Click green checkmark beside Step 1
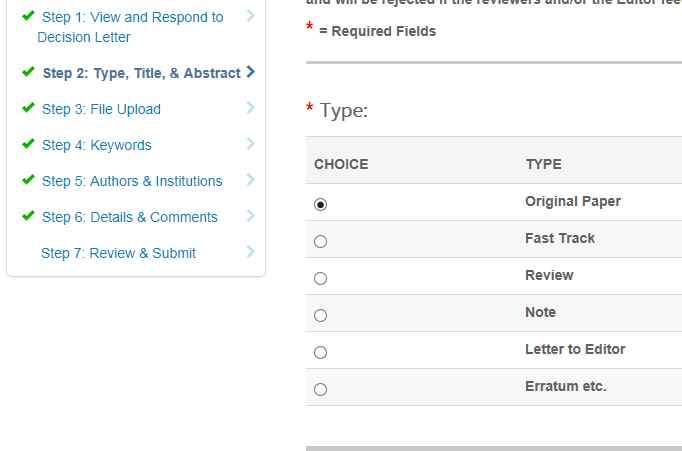 [x=28, y=16]
